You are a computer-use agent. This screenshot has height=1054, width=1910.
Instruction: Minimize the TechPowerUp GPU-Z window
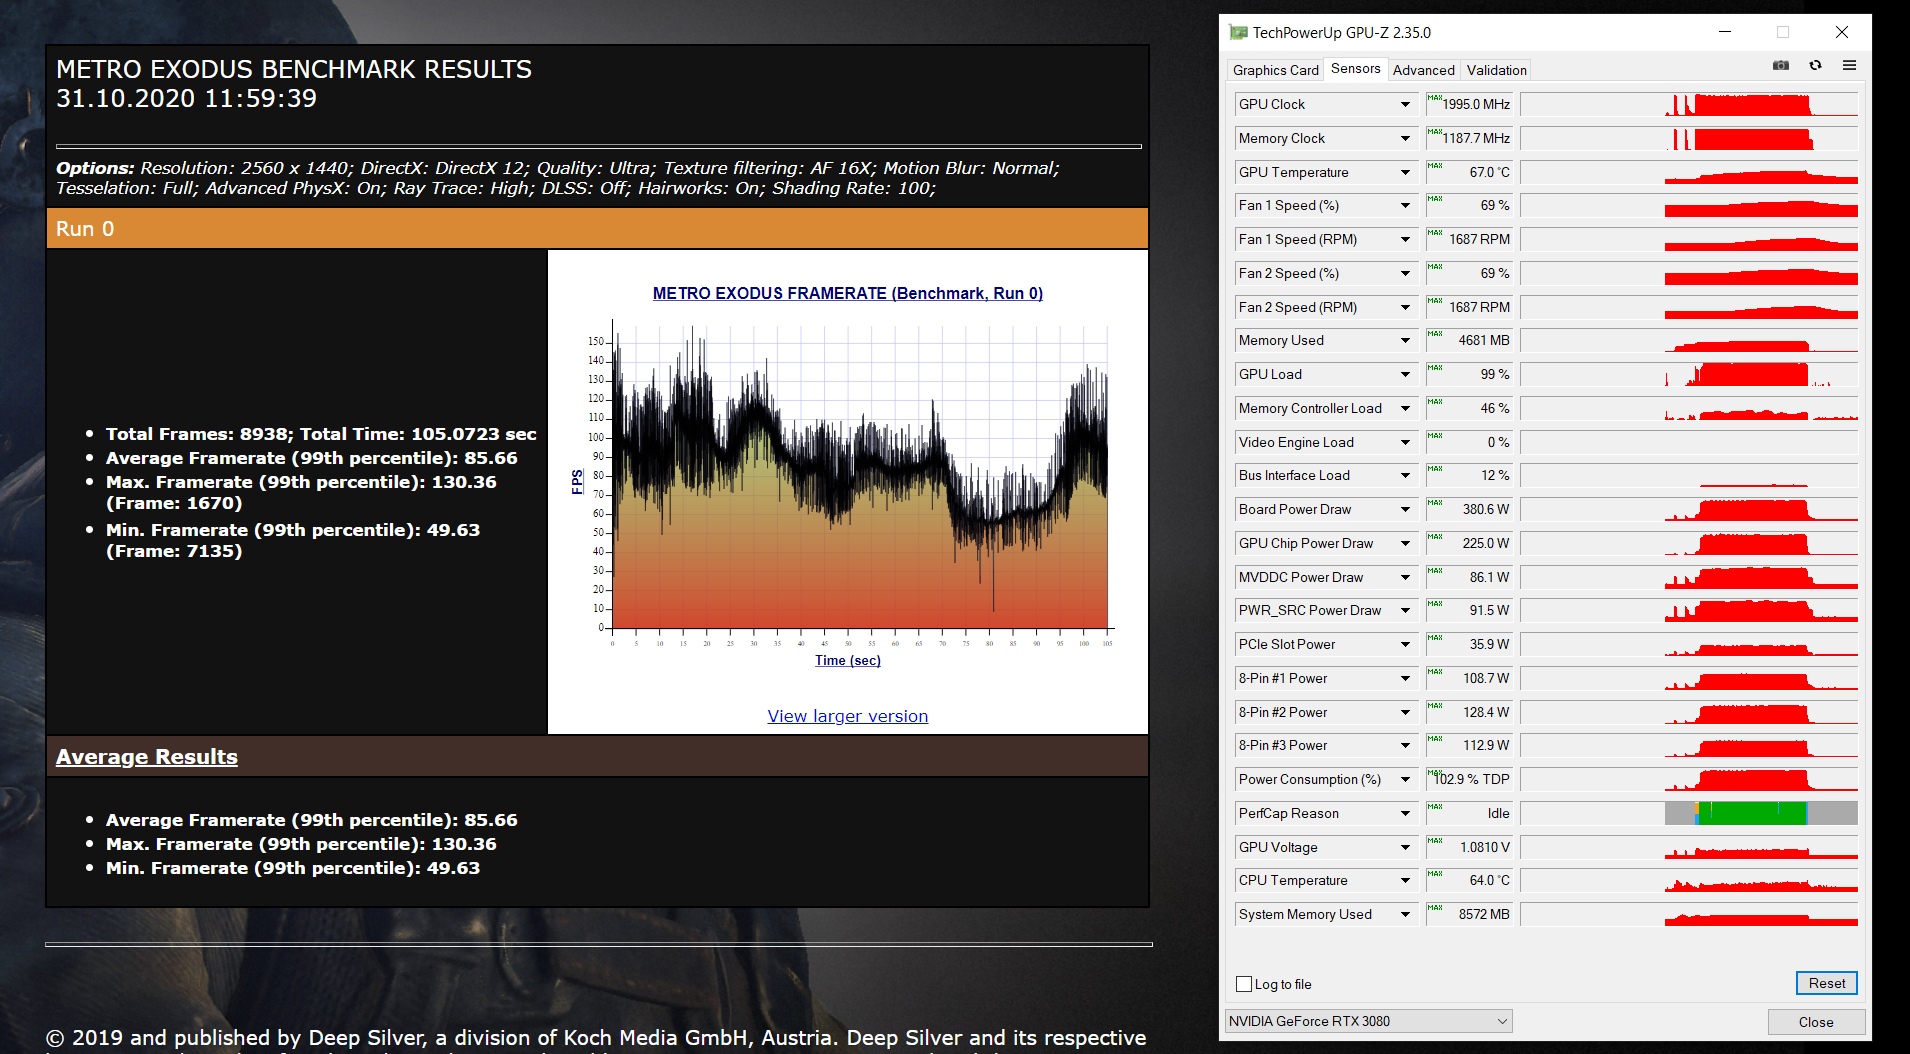pyautogui.click(x=1725, y=32)
